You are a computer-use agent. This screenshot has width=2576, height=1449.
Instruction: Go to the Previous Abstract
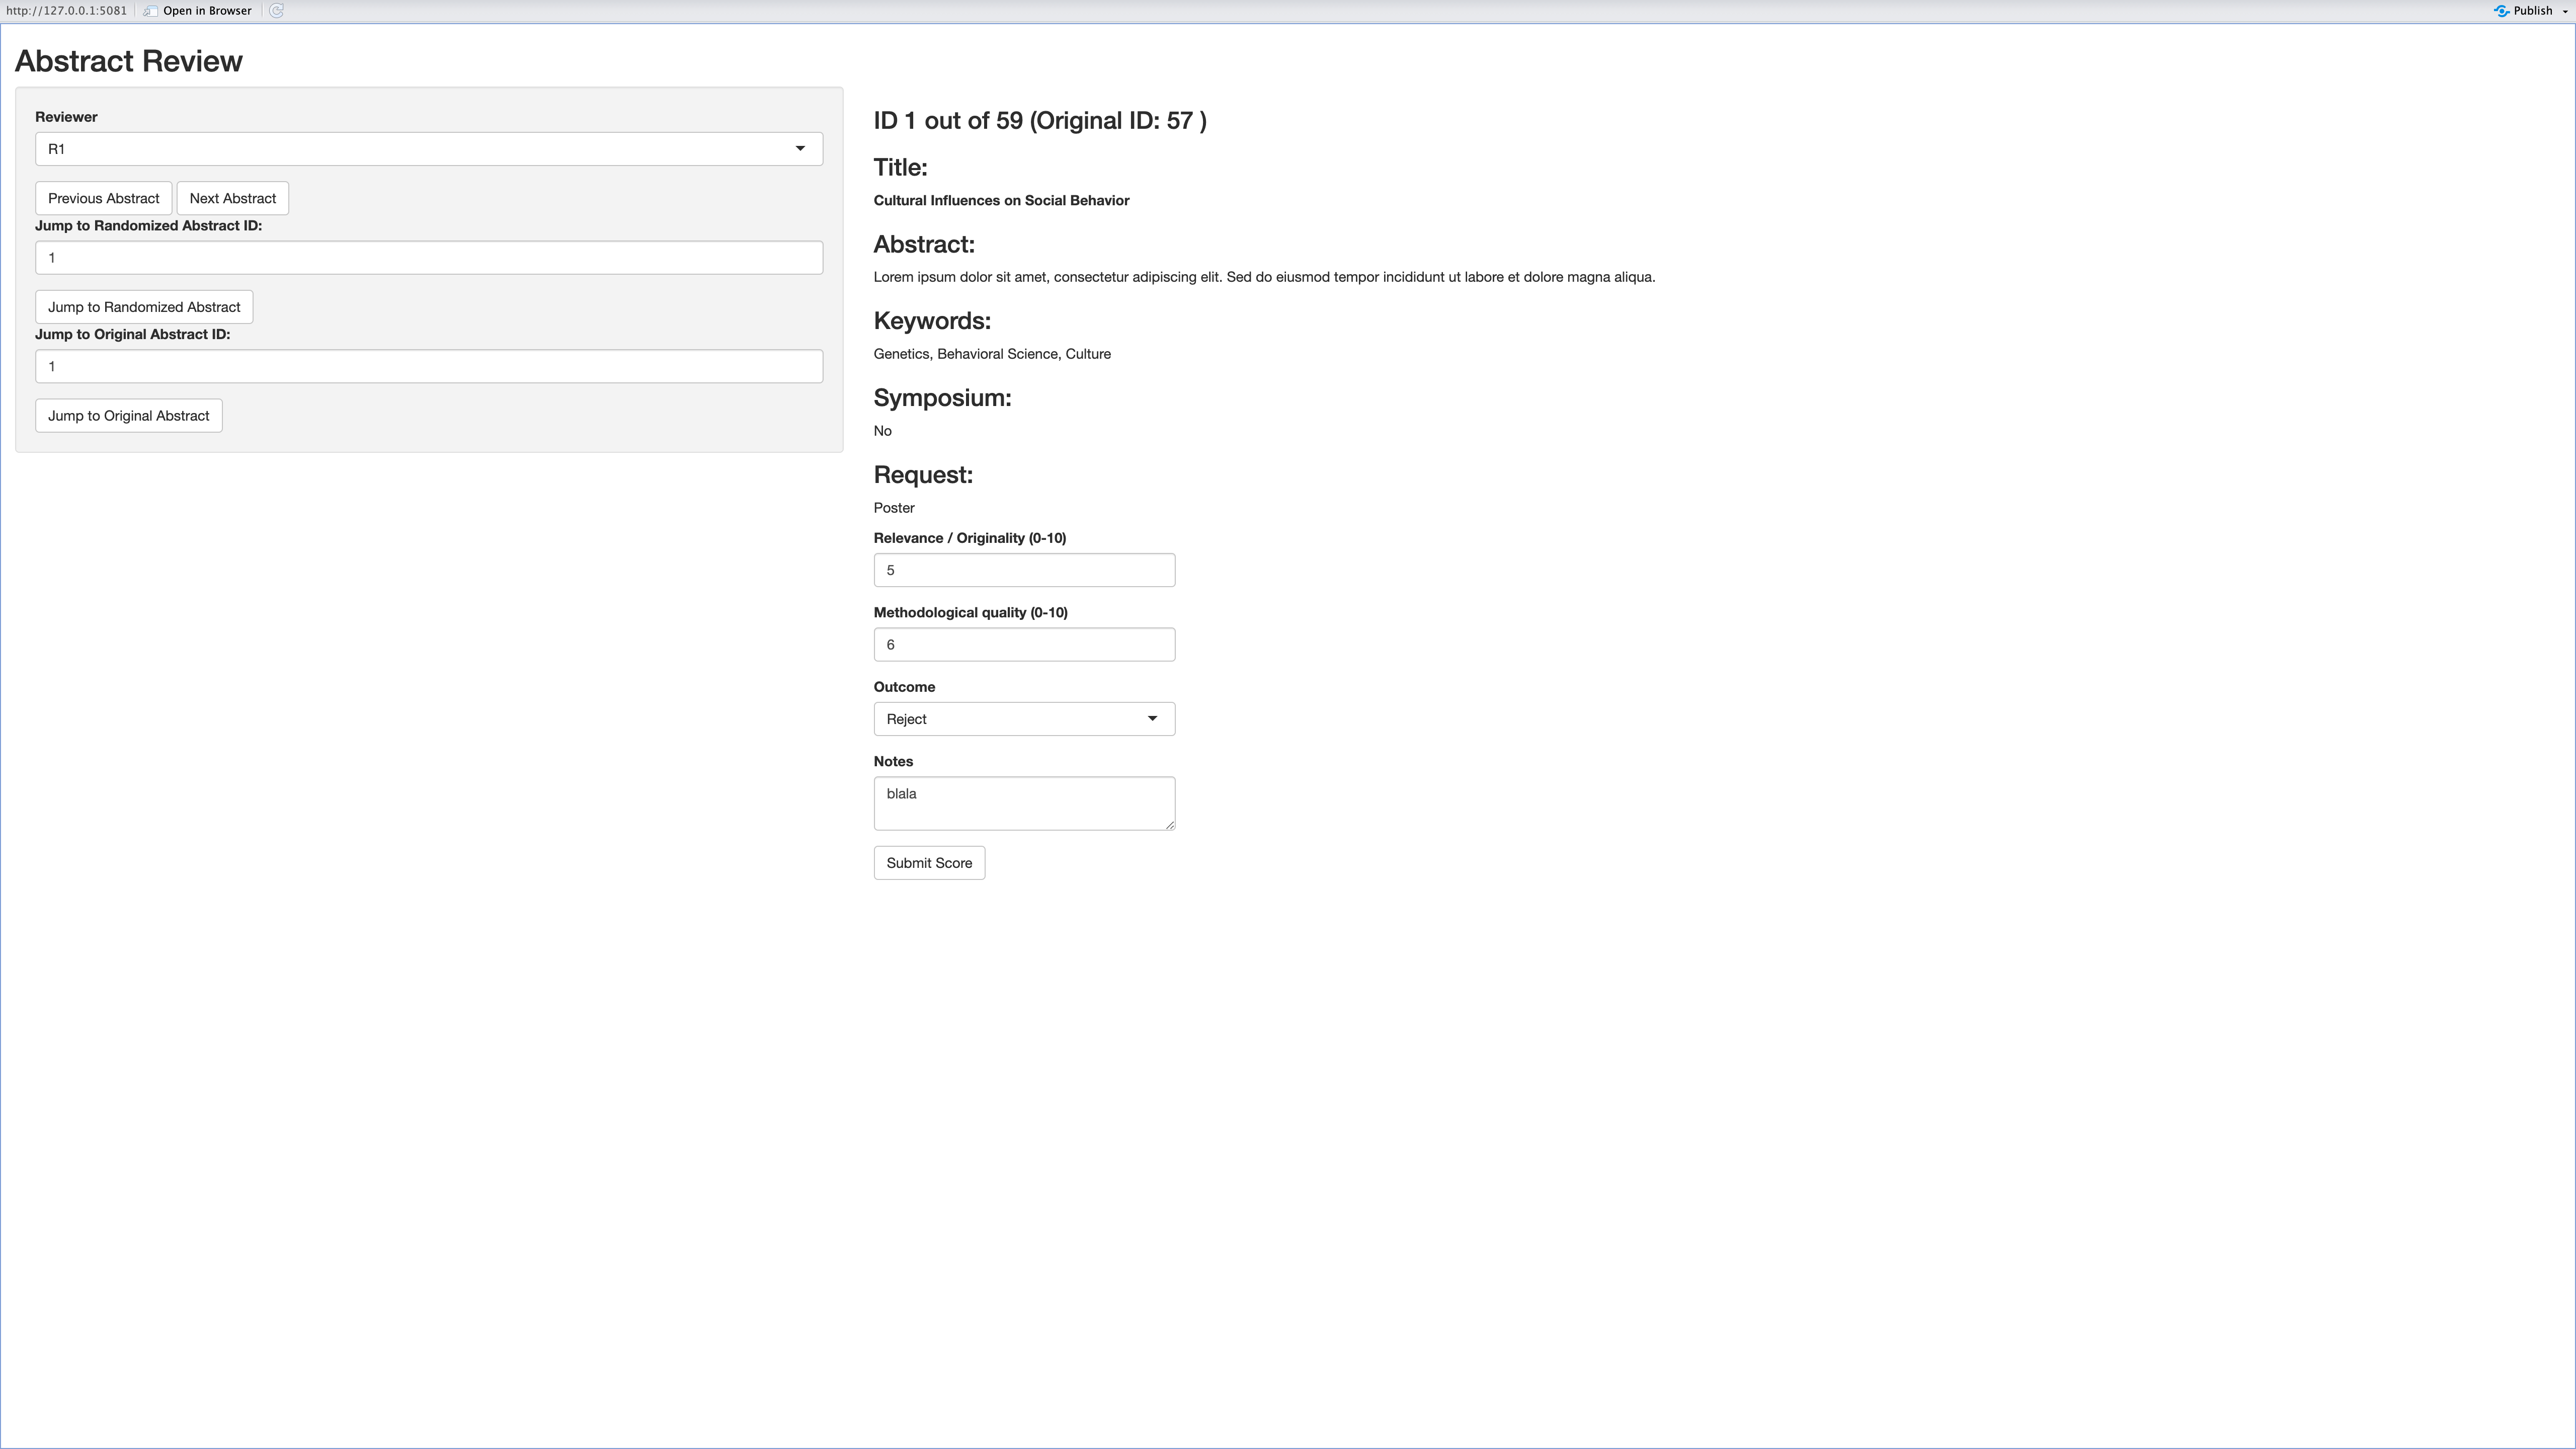(x=104, y=198)
